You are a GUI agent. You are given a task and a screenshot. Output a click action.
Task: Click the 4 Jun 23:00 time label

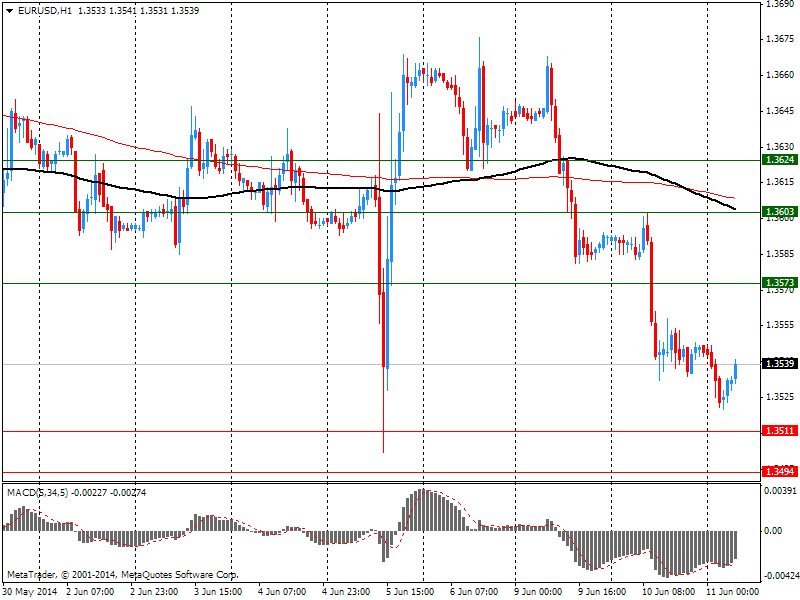pyautogui.click(x=346, y=592)
